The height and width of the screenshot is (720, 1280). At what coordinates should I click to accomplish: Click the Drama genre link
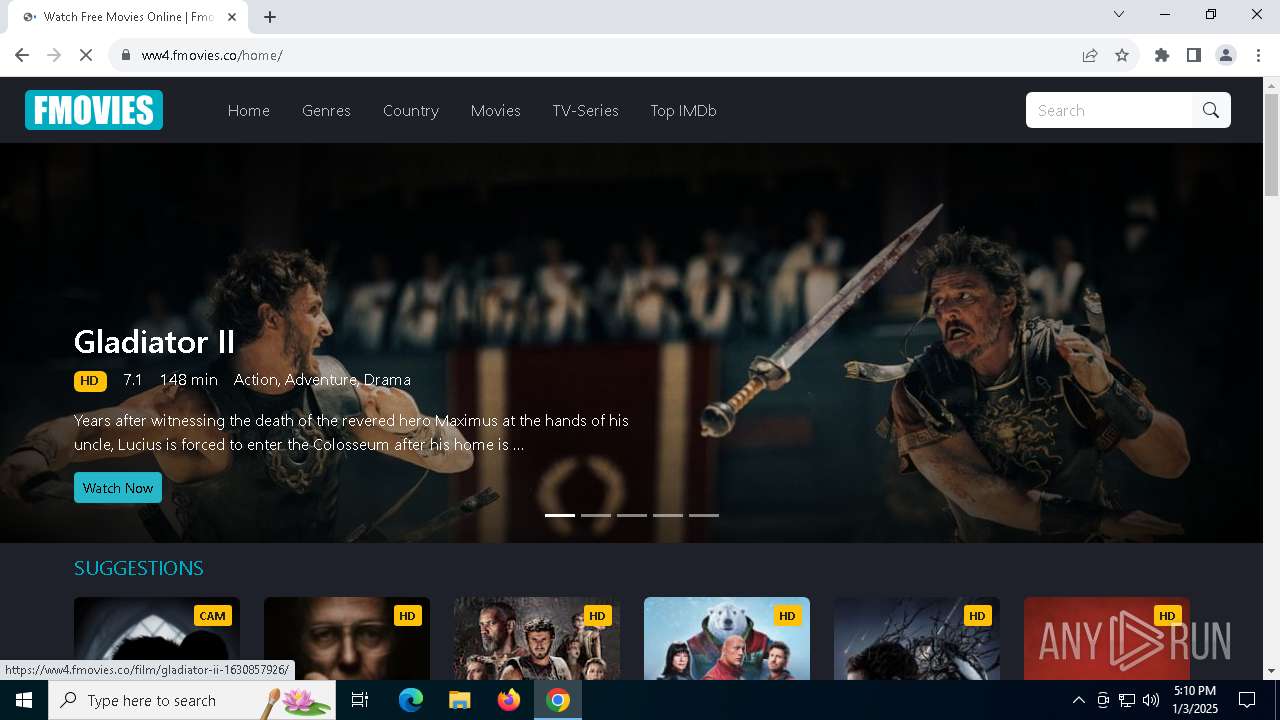[x=387, y=380]
